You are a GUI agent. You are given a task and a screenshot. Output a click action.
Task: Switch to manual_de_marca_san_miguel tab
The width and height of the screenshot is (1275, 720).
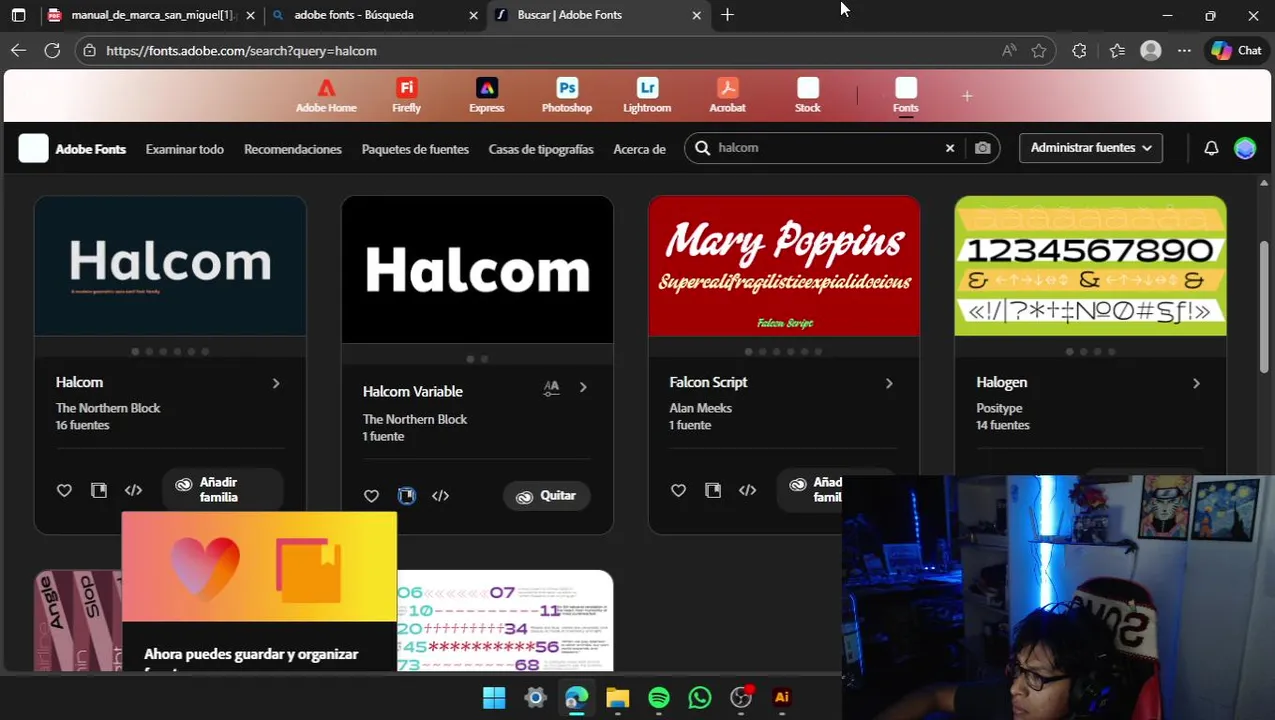coord(150,15)
